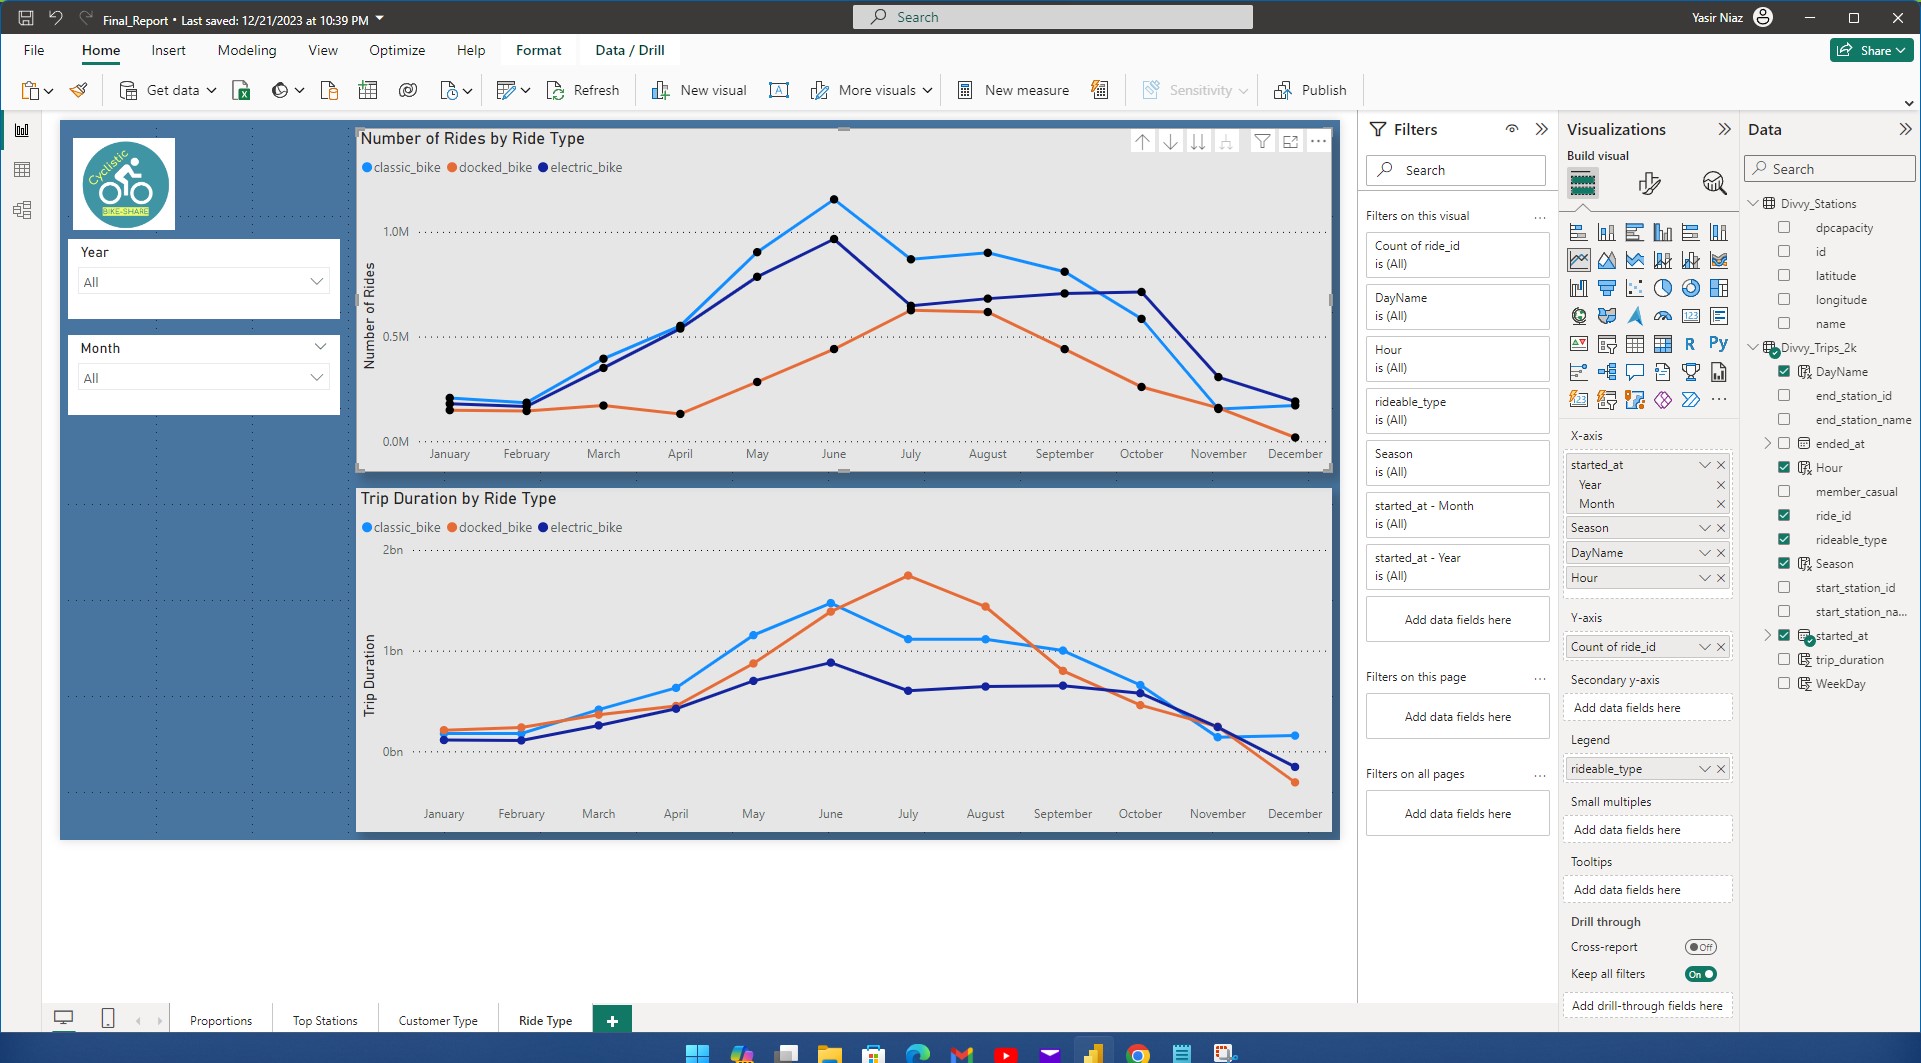Click the Refresh button
The width and height of the screenshot is (1921, 1063).
tap(583, 90)
